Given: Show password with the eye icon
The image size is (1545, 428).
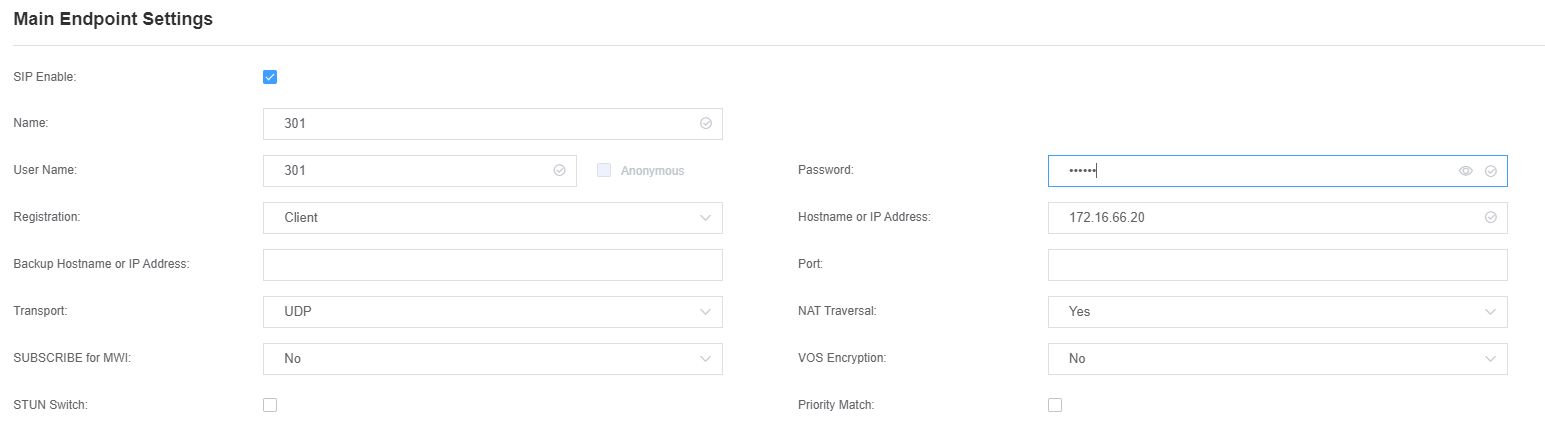Looking at the screenshot, I should [x=1465, y=171].
